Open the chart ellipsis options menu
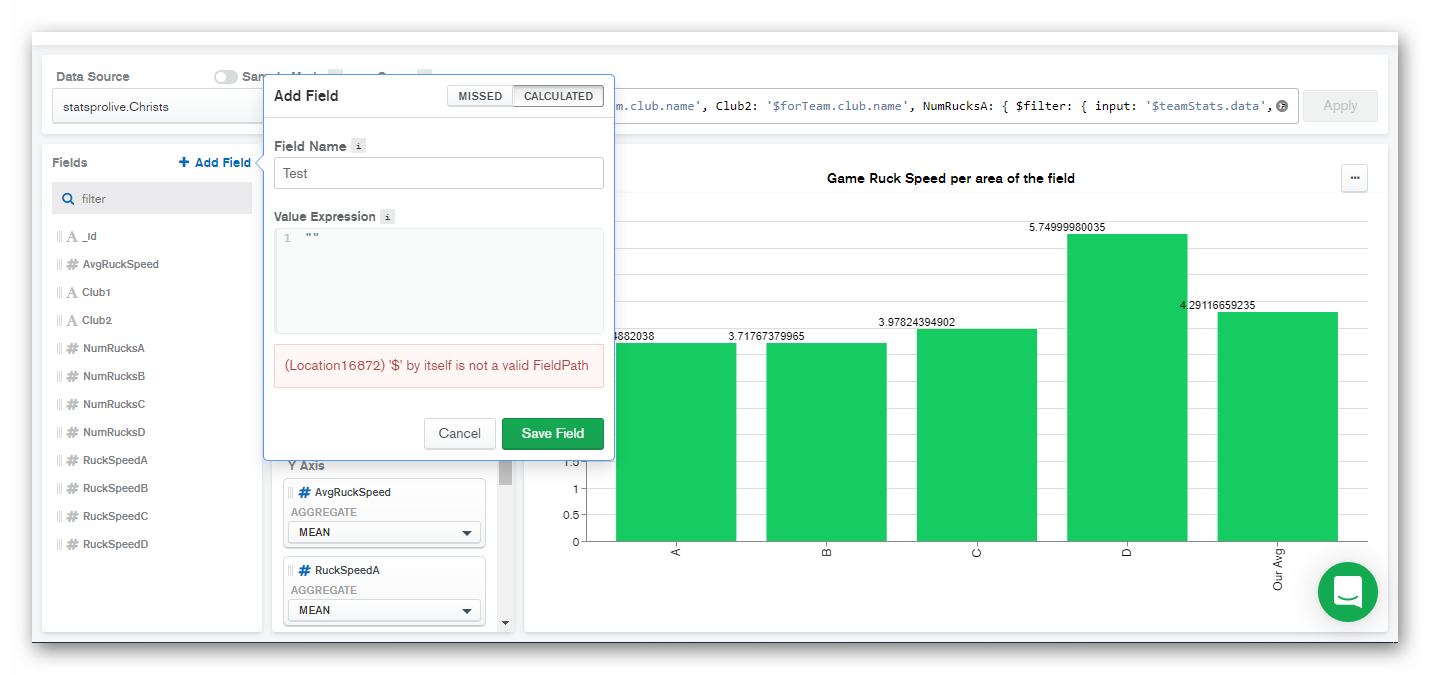The image size is (1430, 675). [1354, 178]
